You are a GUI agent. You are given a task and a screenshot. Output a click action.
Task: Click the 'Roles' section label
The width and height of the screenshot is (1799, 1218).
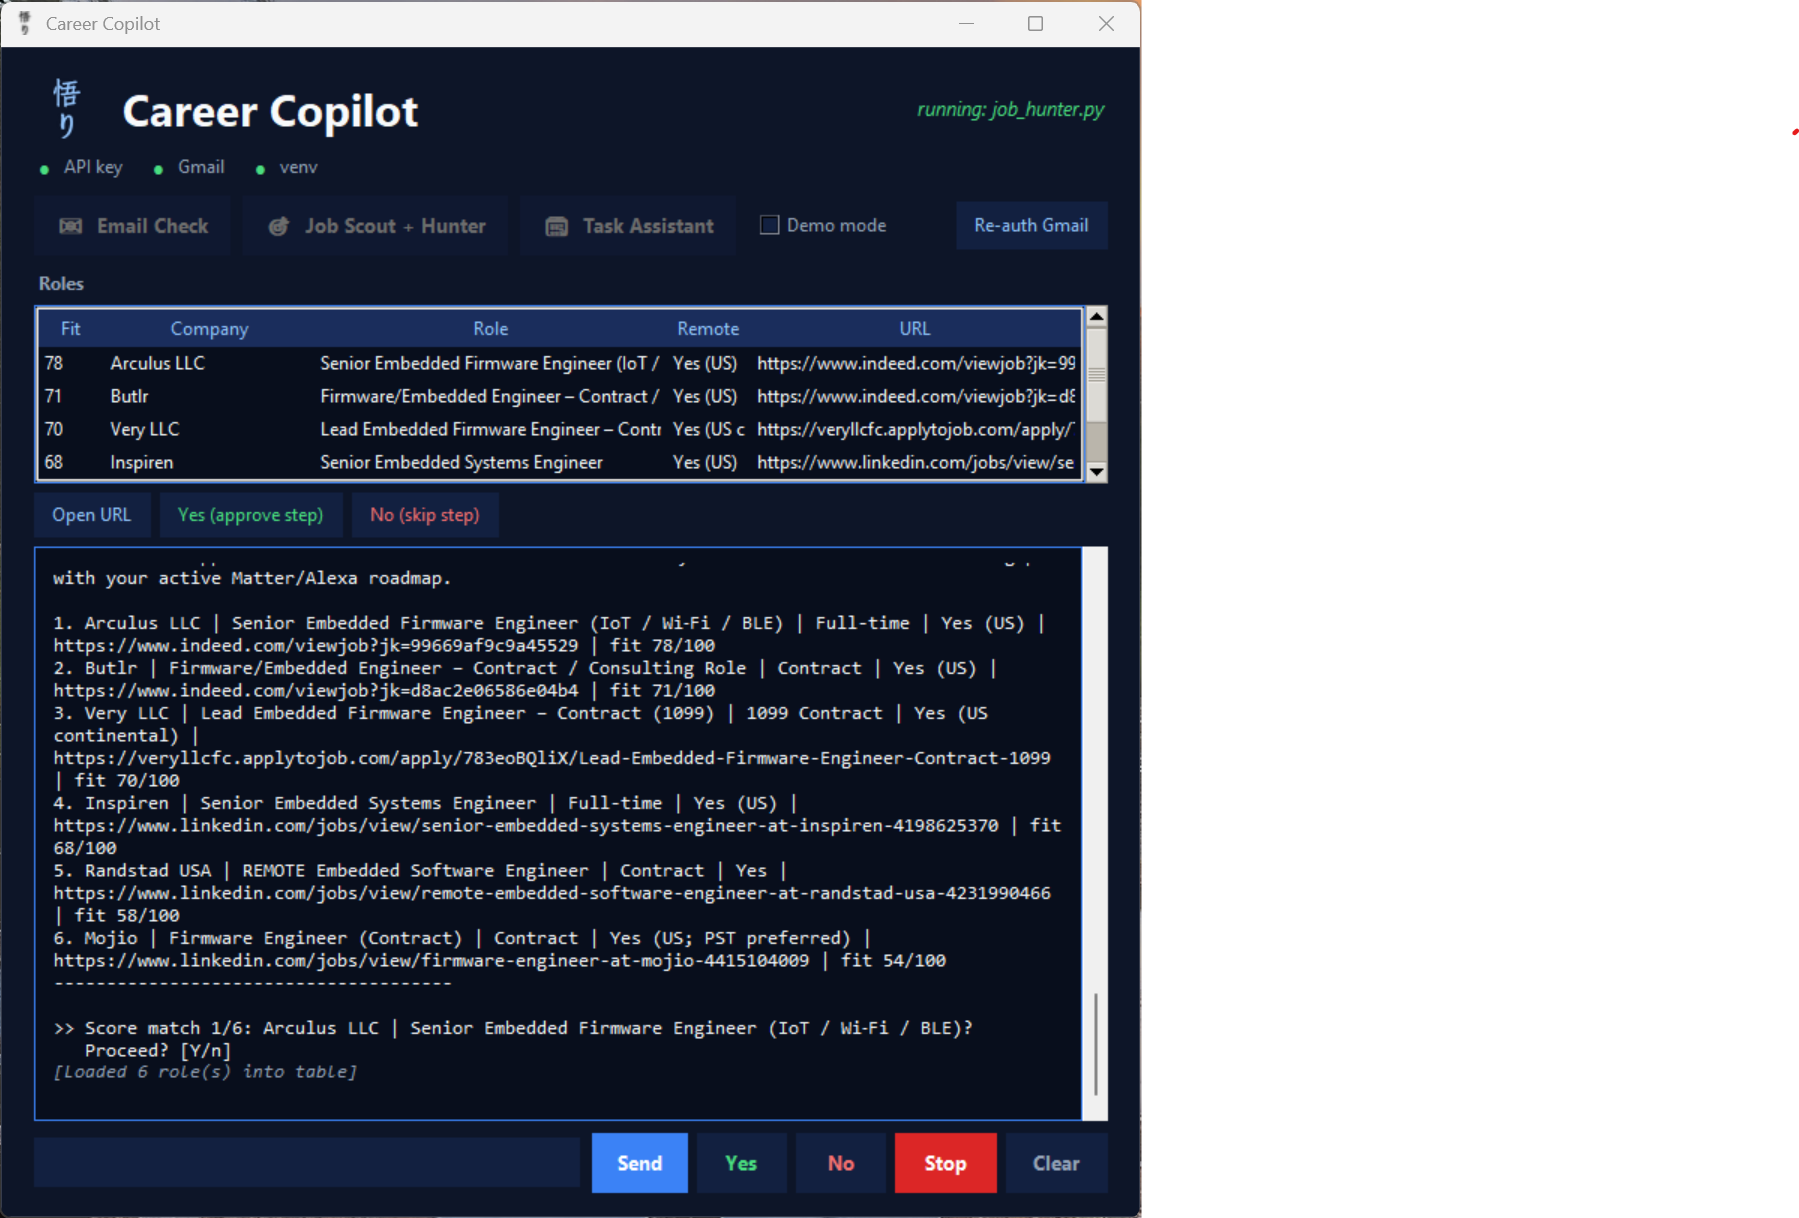tap(61, 283)
